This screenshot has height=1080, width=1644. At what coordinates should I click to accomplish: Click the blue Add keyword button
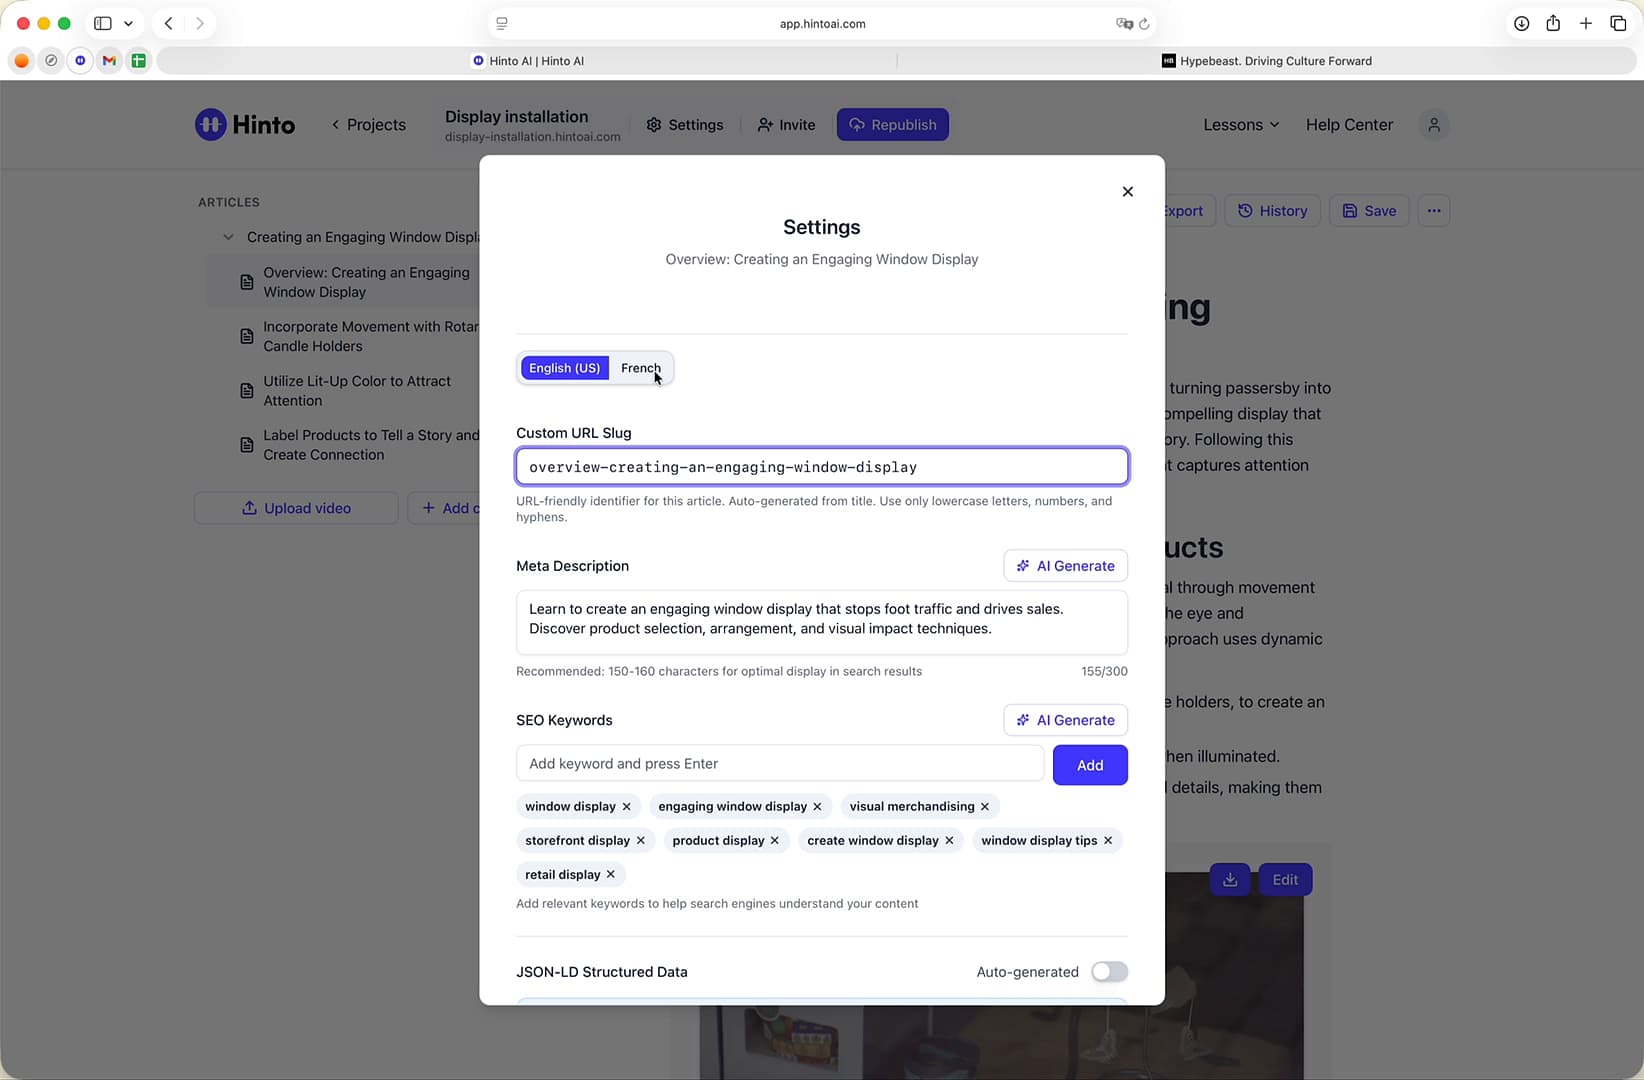[x=1090, y=765]
